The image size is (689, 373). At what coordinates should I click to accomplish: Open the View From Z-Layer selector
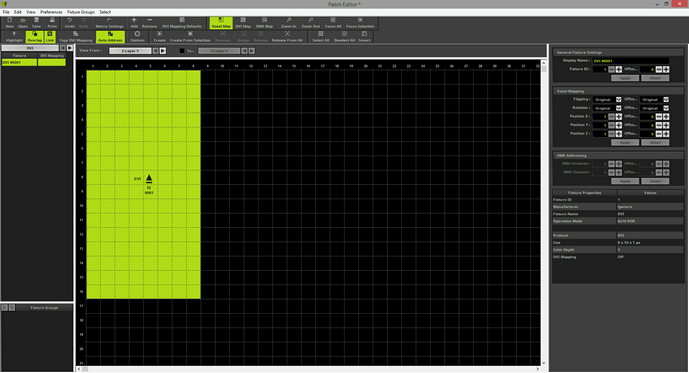130,51
